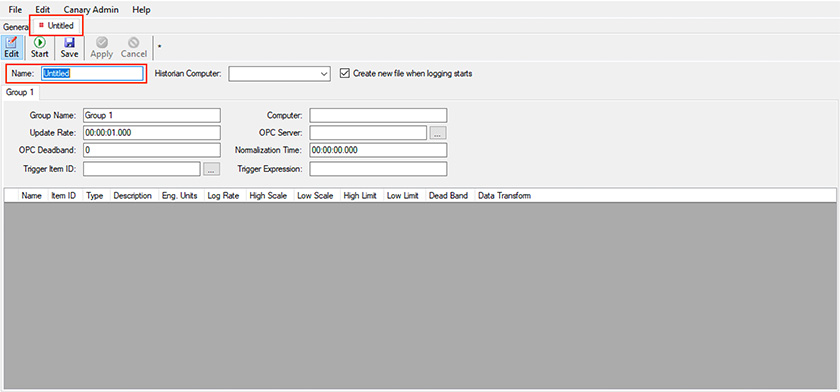The image size is (840, 392).
Task: Select the Group 1 tab
Action: tap(20, 92)
